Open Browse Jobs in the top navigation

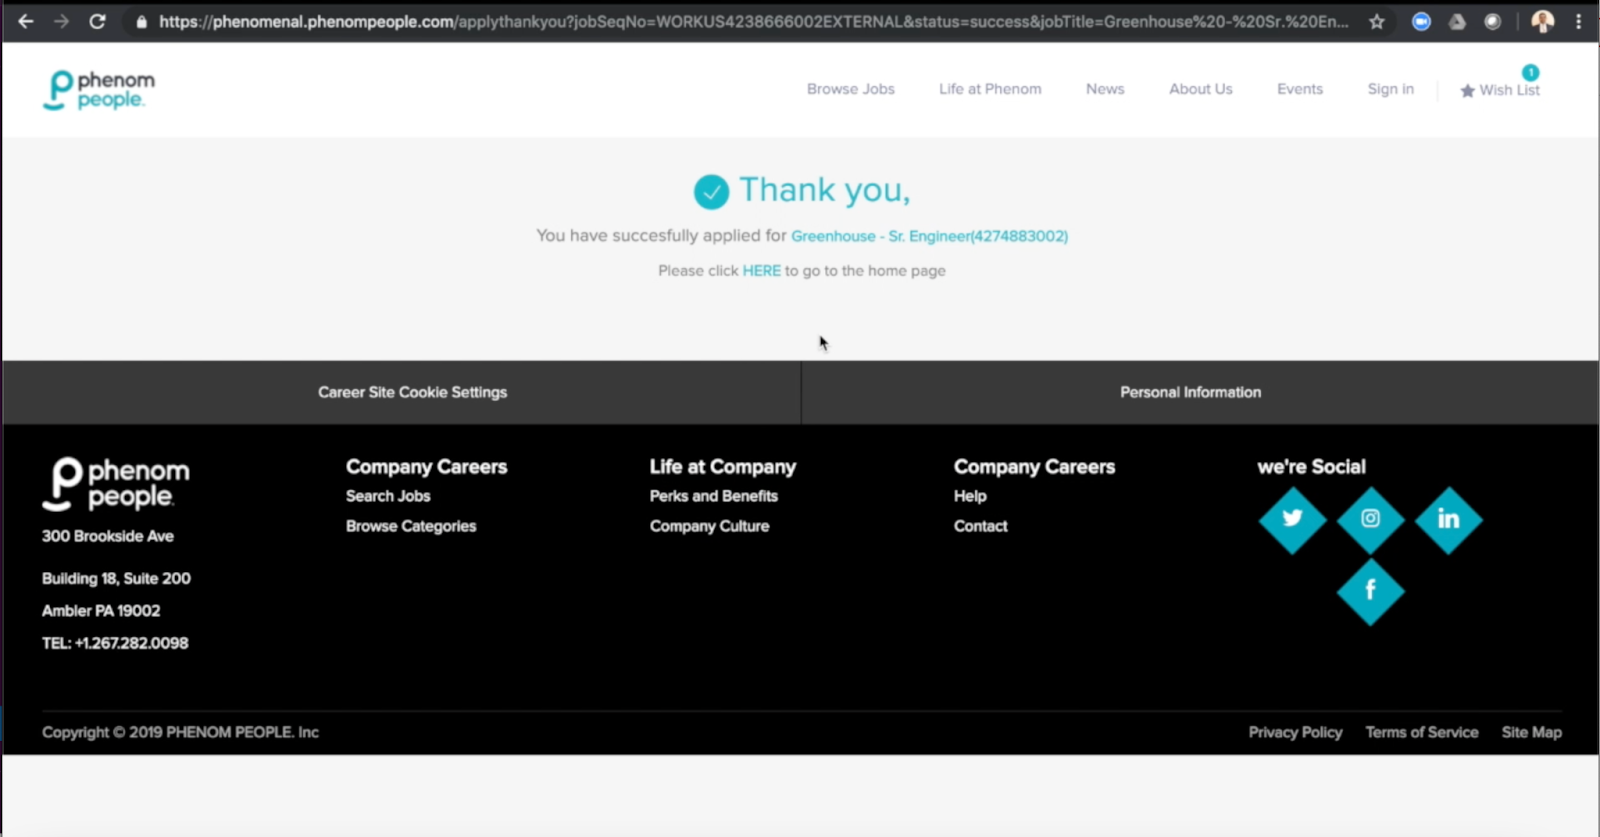(x=851, y=89)
